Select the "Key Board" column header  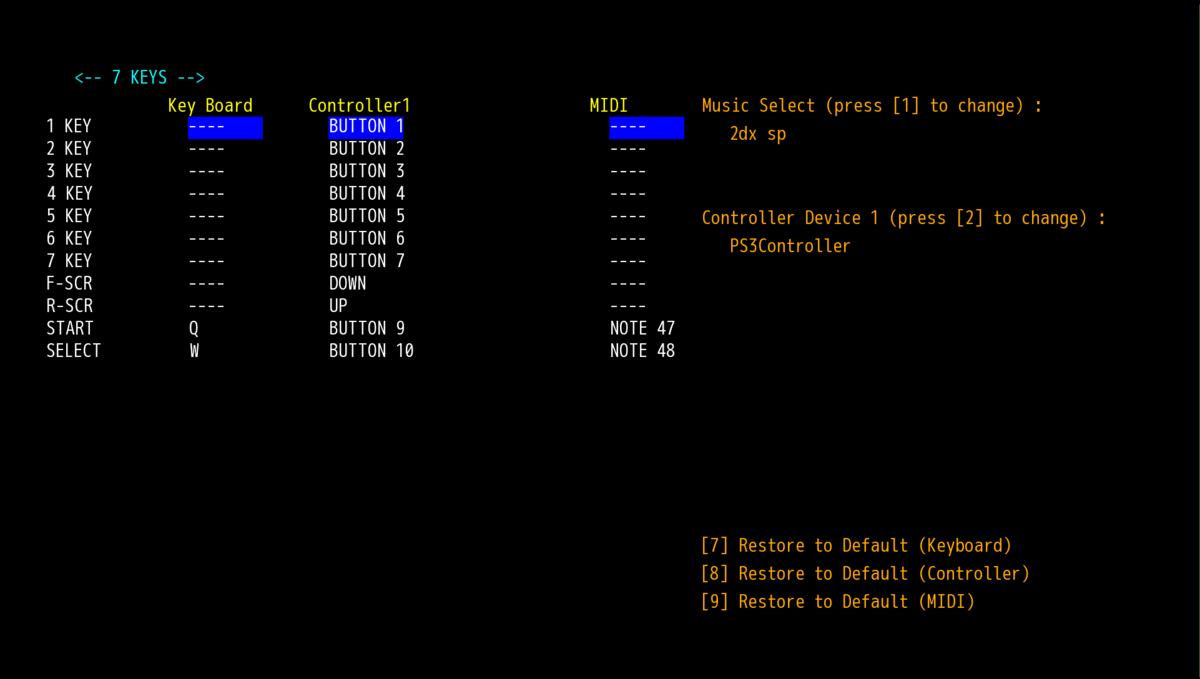[210, 106]
